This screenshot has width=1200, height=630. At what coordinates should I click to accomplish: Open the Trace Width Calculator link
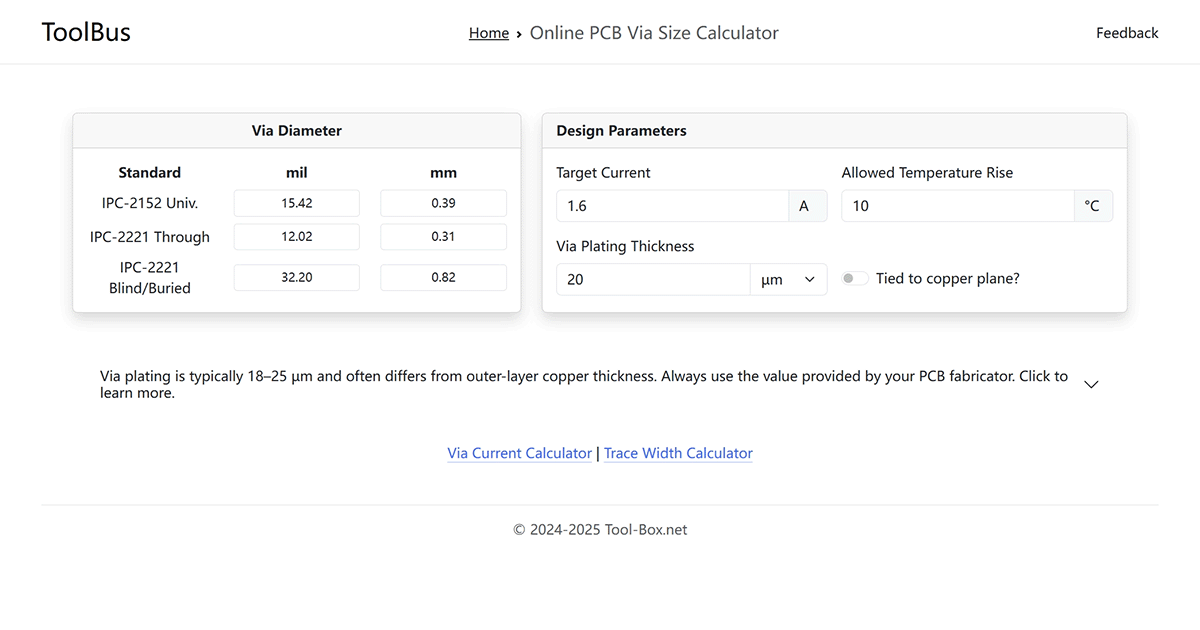(x=678, y=453)
